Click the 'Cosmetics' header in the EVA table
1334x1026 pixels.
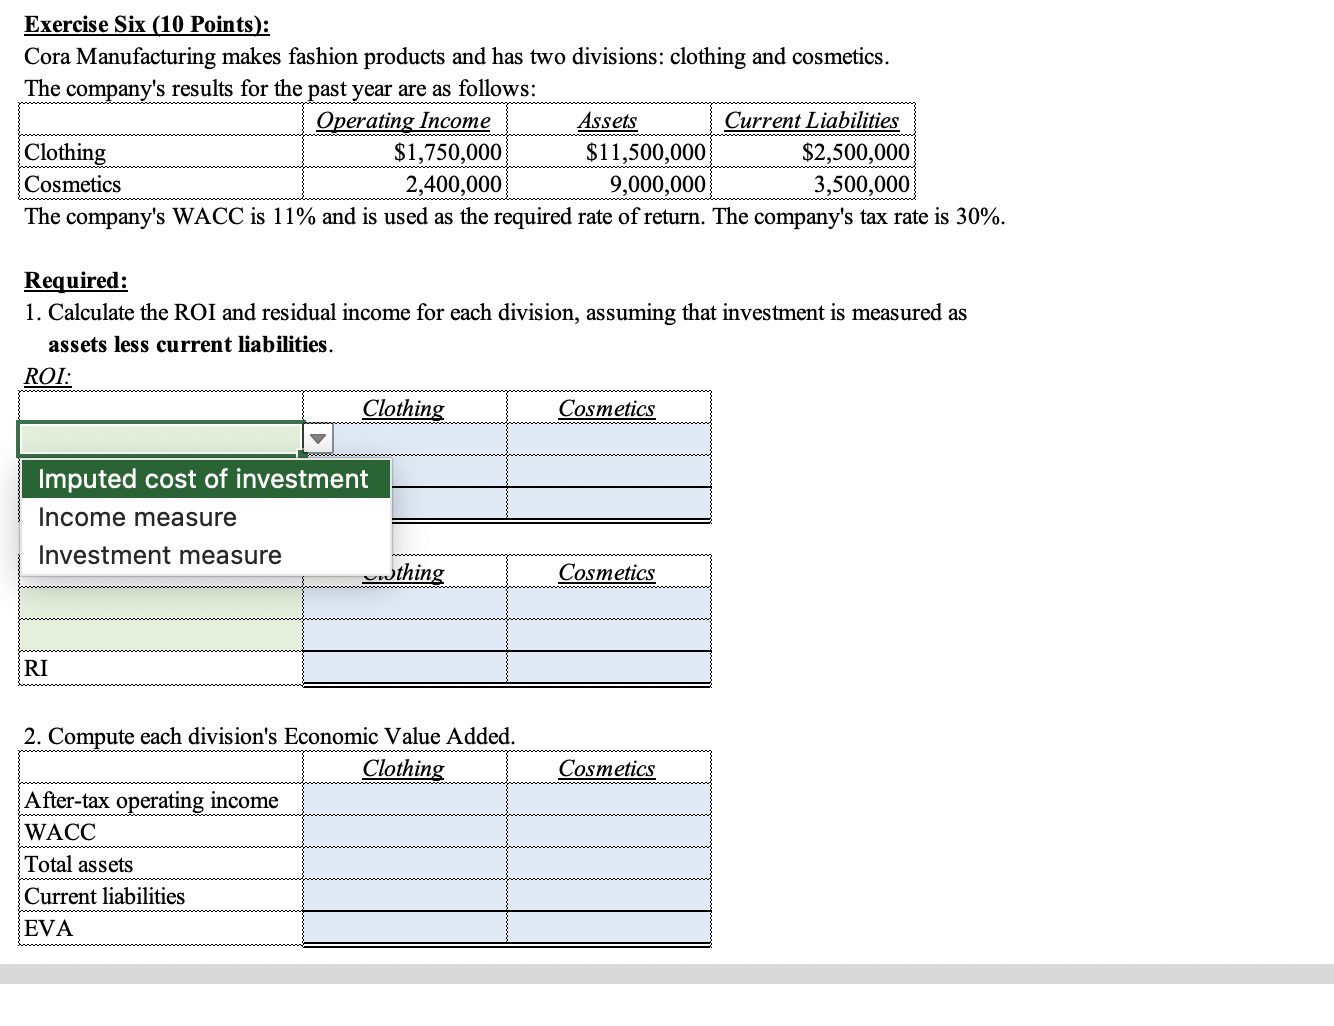point(607,768)
